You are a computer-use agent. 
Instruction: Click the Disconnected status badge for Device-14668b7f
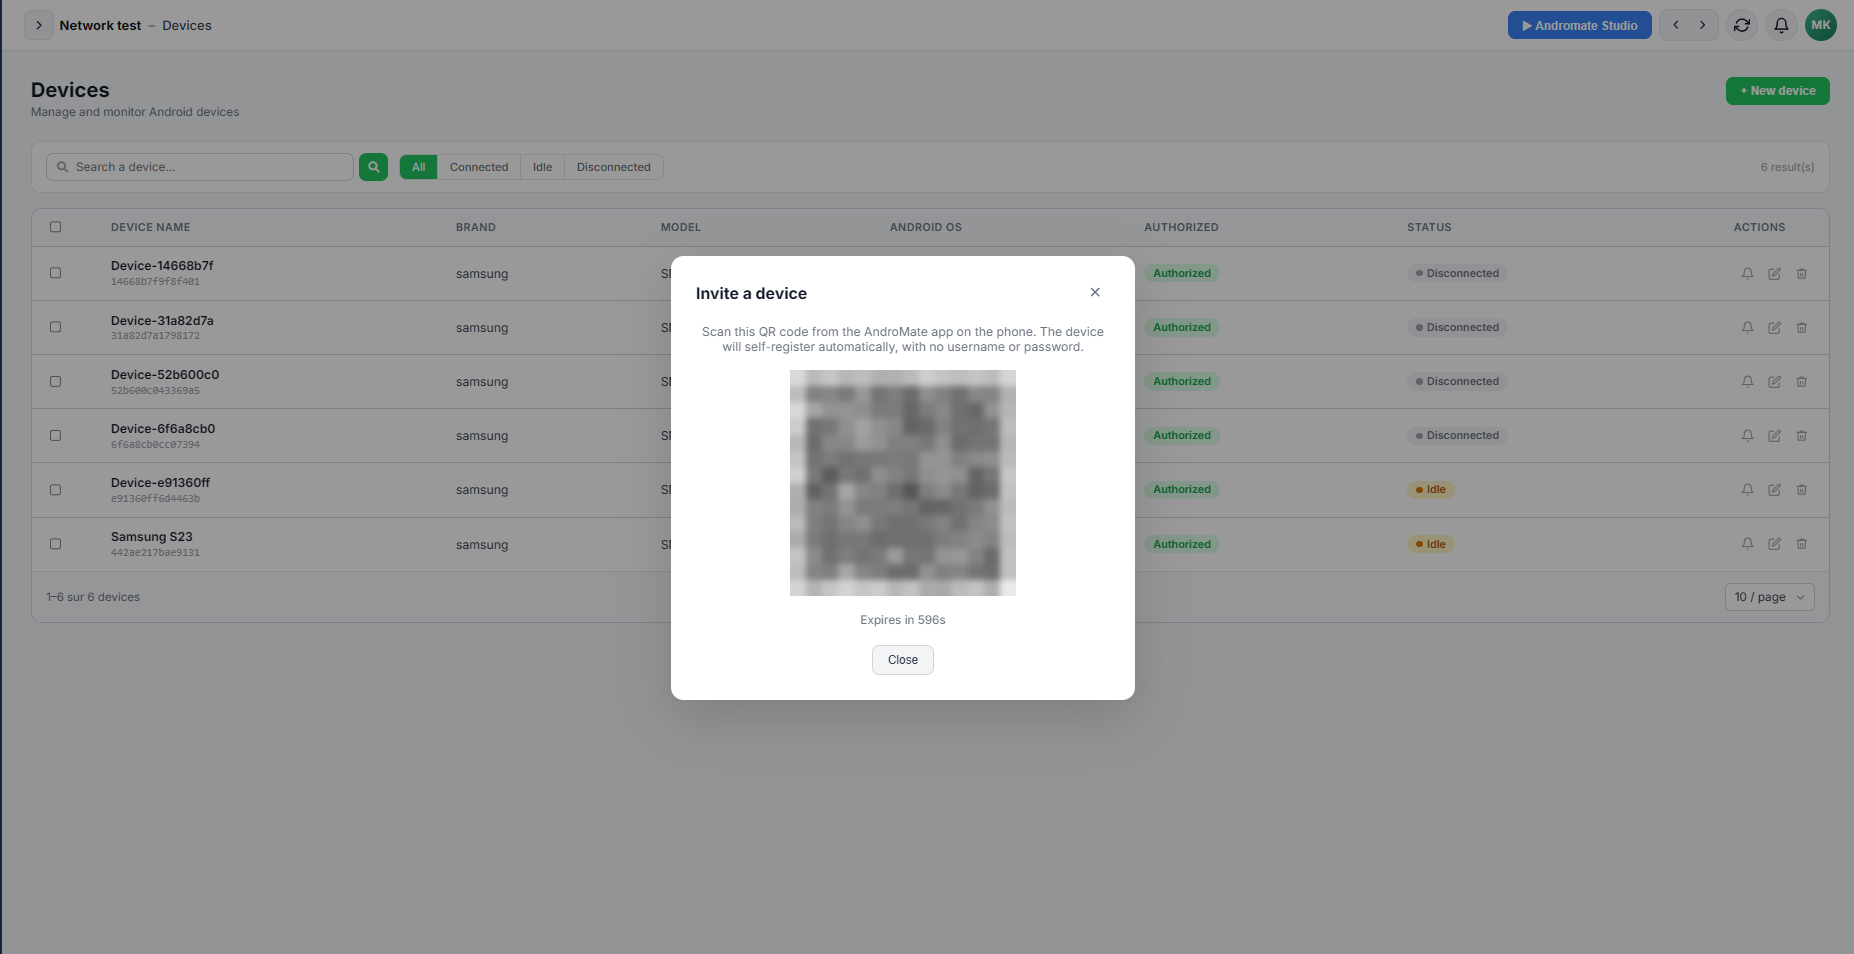click(1457, 273)
